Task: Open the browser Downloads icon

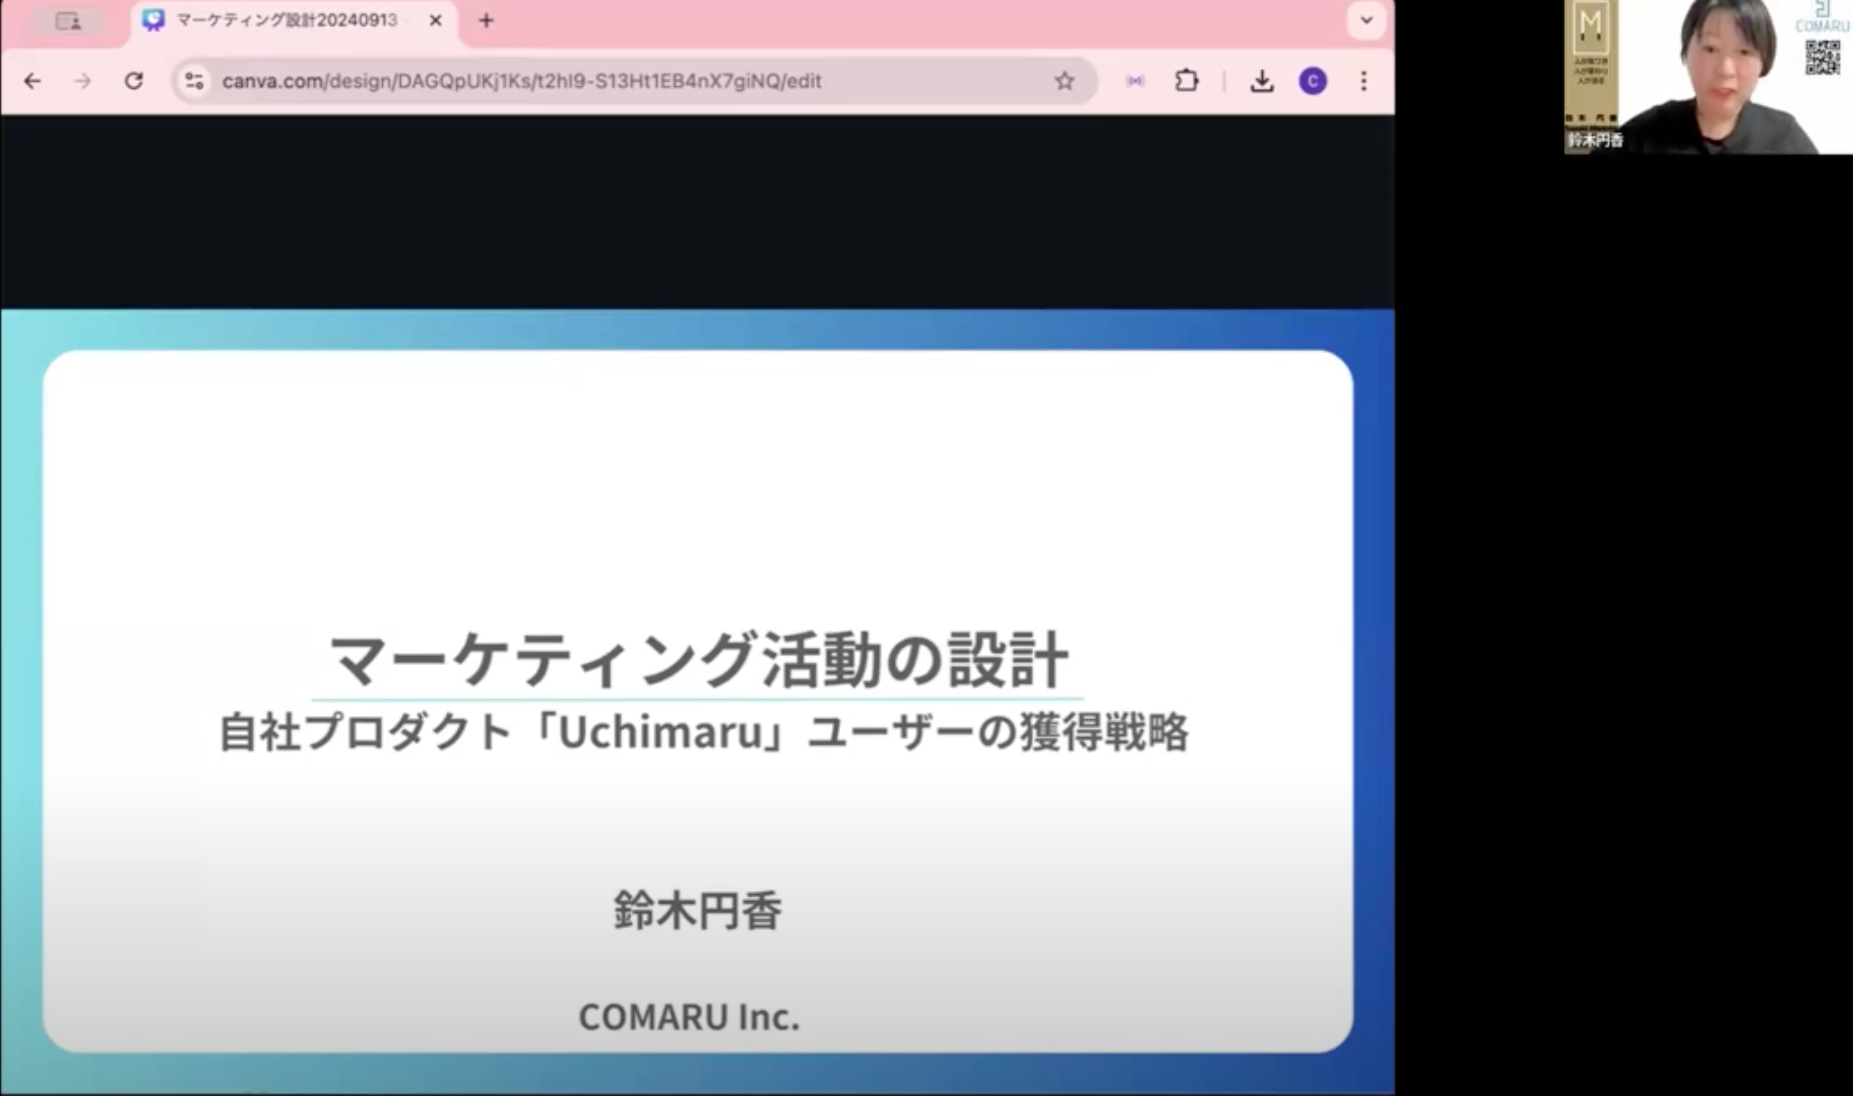Action: (1262, 81)
